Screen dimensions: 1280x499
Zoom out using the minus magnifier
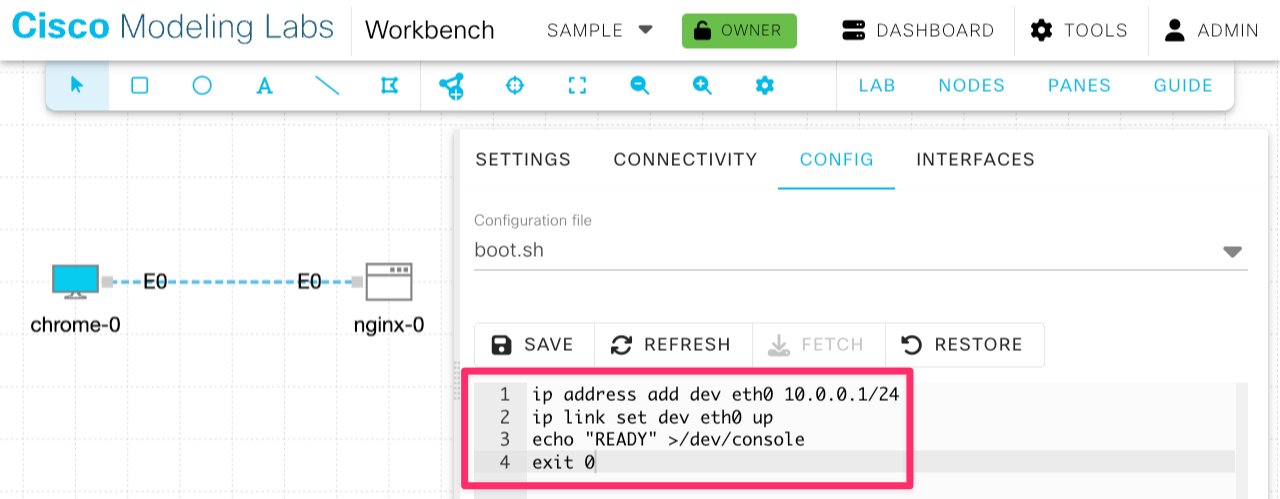point(640,86)
